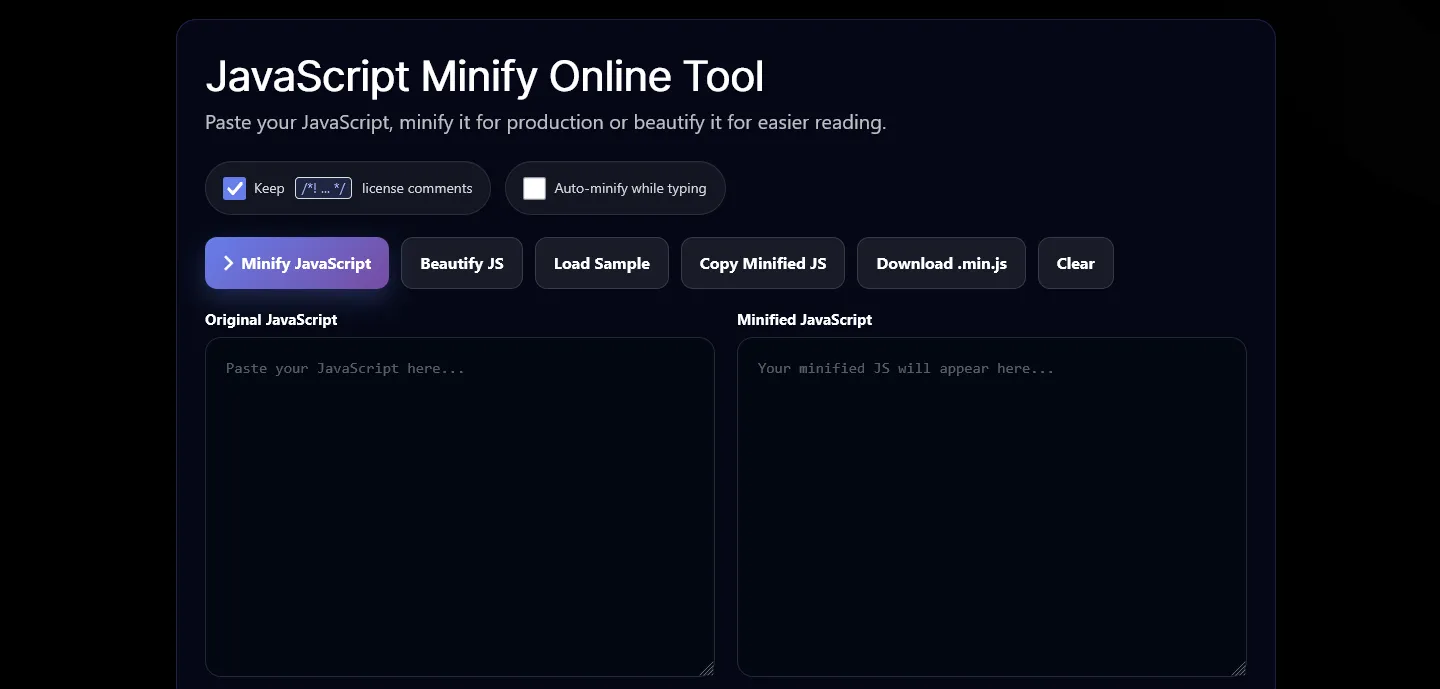Copy the minified JavaScript output
This screenshot has width=1440, height=689.
point(762,263)
